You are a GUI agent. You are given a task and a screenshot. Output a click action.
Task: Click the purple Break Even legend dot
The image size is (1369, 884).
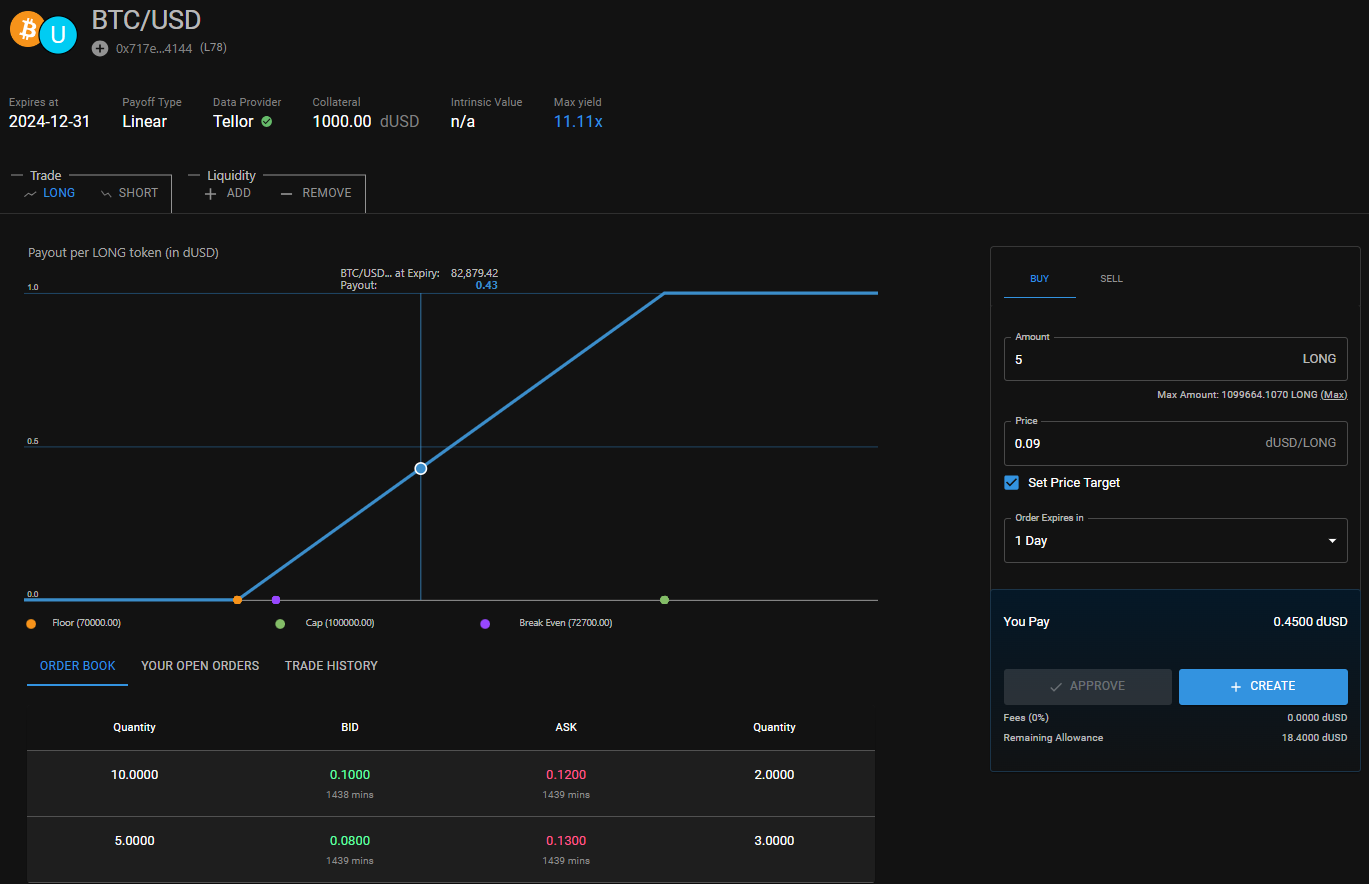(x=485, y=623)
